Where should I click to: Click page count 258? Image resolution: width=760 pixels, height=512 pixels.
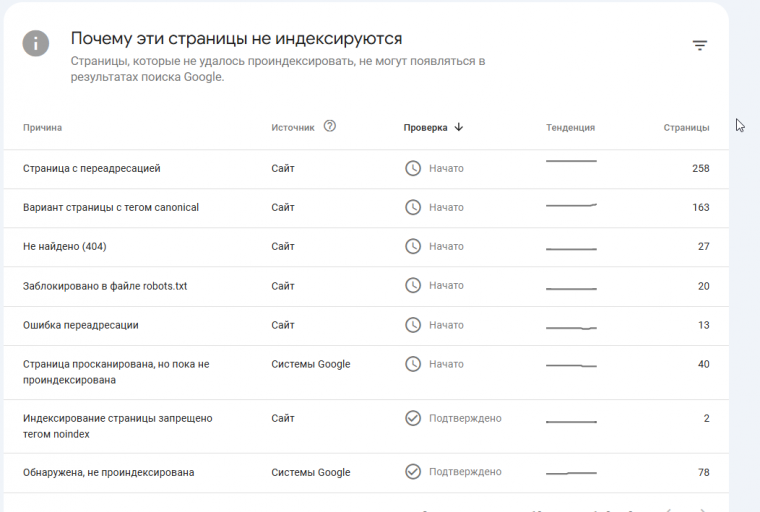tap(700, 168)
